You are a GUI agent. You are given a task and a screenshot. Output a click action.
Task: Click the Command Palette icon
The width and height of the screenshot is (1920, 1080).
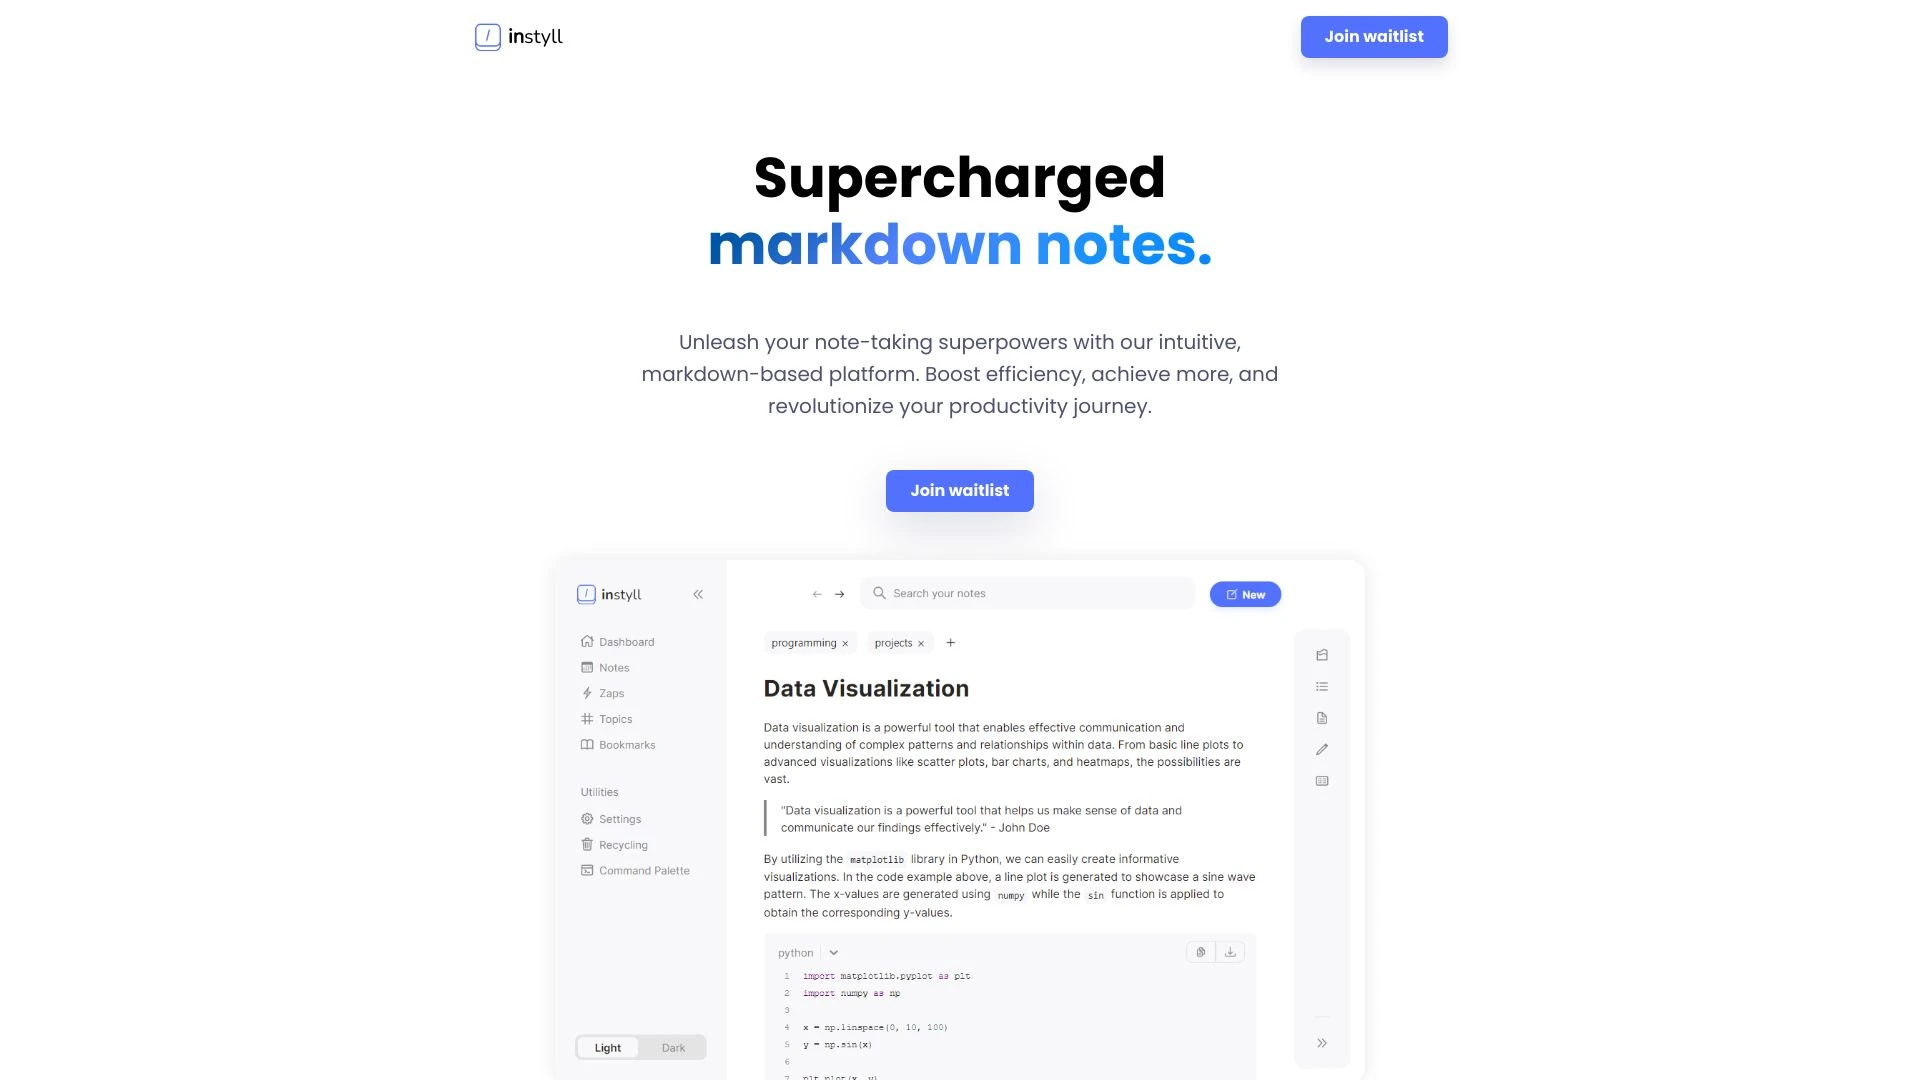(x=587, y=870)
